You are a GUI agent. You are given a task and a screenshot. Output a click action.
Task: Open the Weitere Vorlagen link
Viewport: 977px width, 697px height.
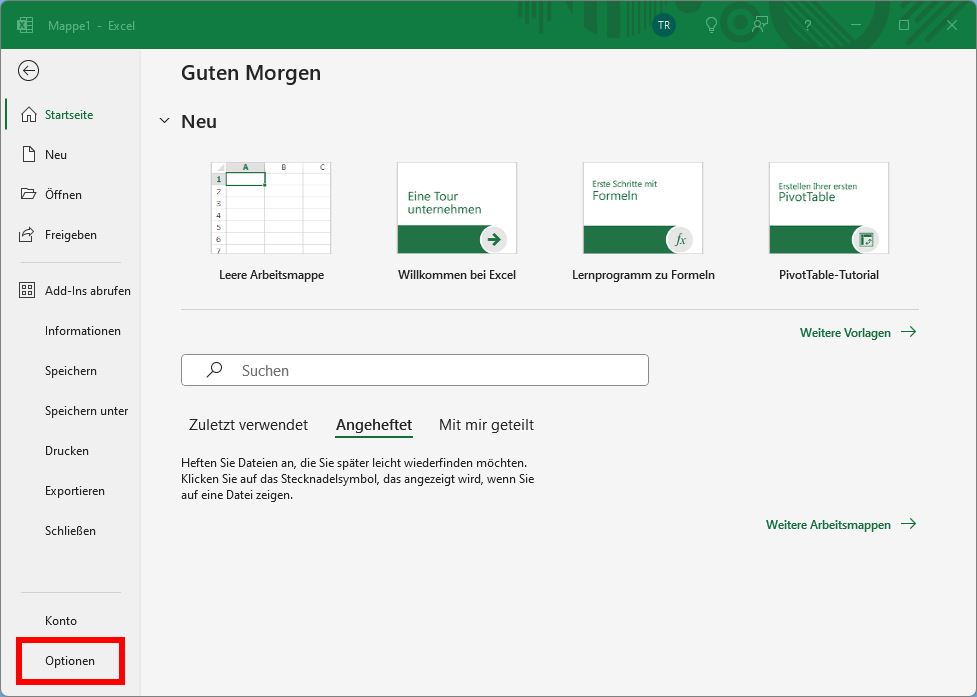(x=846, y=332)
